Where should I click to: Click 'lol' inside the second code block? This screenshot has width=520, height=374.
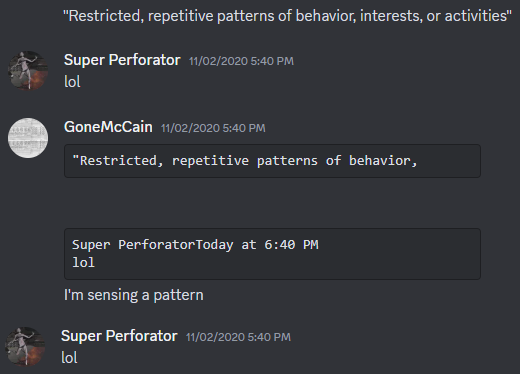coord(84,263)
